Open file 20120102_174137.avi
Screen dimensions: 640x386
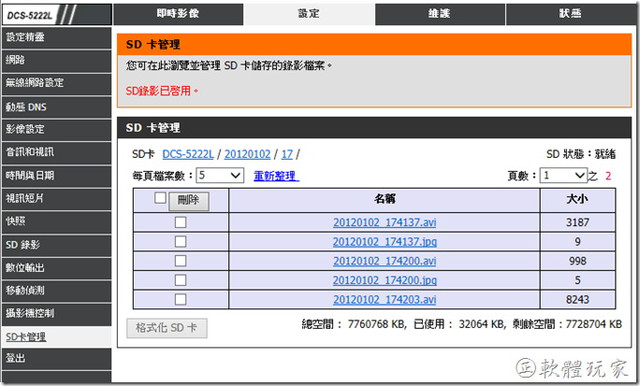[x=384, y=222]
